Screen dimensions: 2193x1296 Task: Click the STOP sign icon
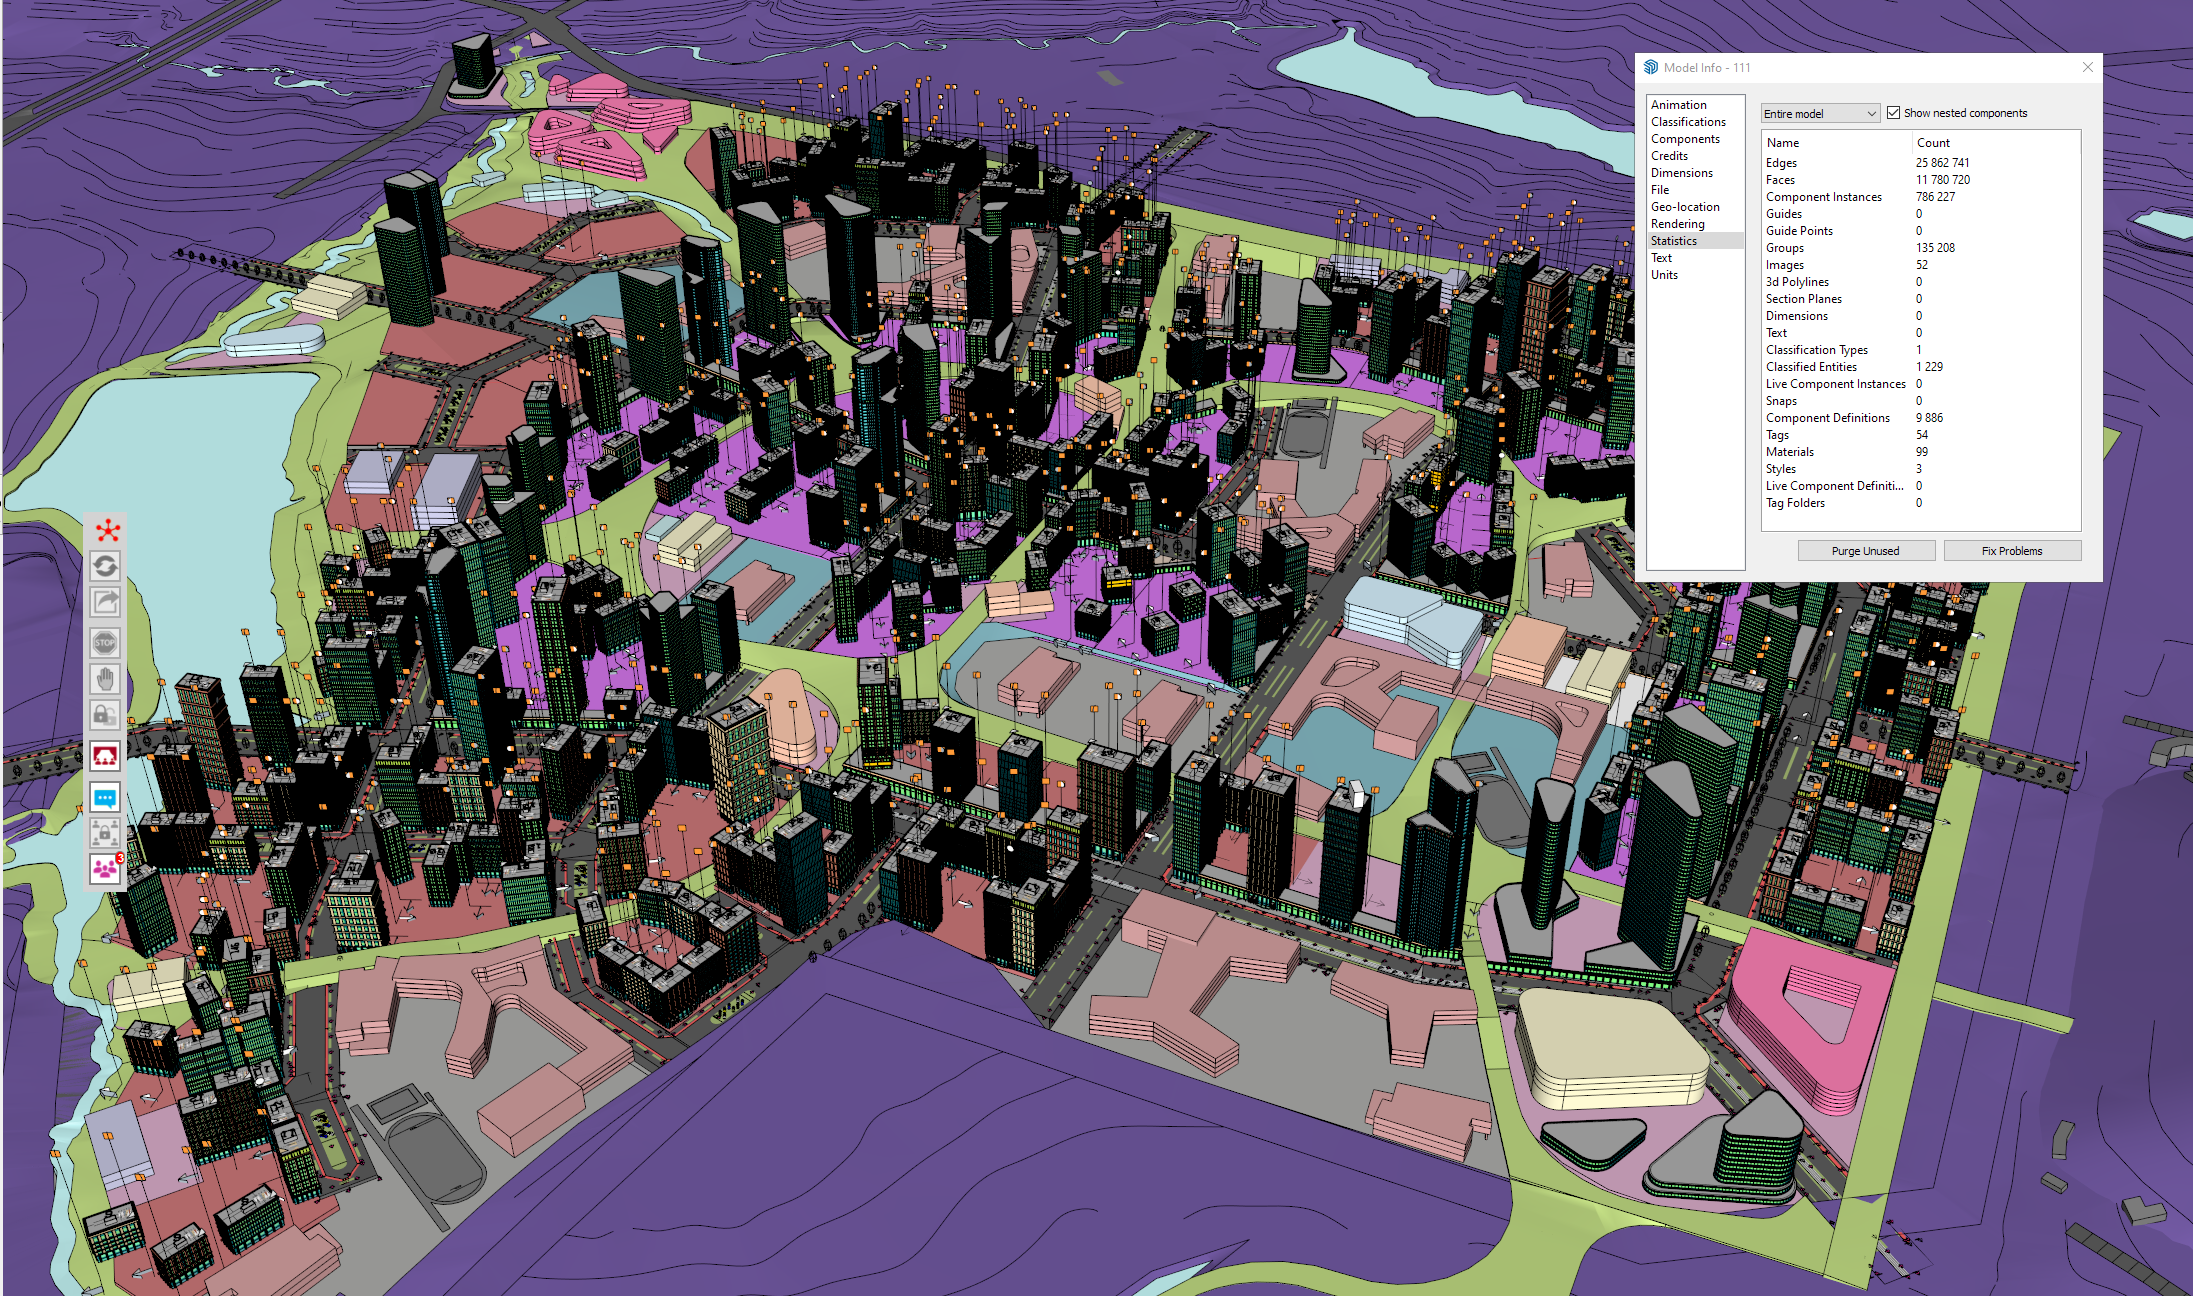(106, 642)
